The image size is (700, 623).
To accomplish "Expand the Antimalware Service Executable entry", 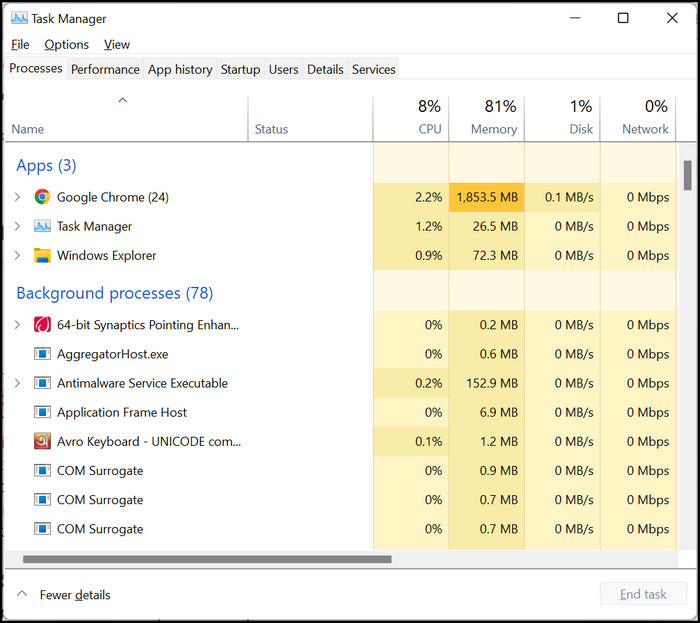I will point(17,383).
